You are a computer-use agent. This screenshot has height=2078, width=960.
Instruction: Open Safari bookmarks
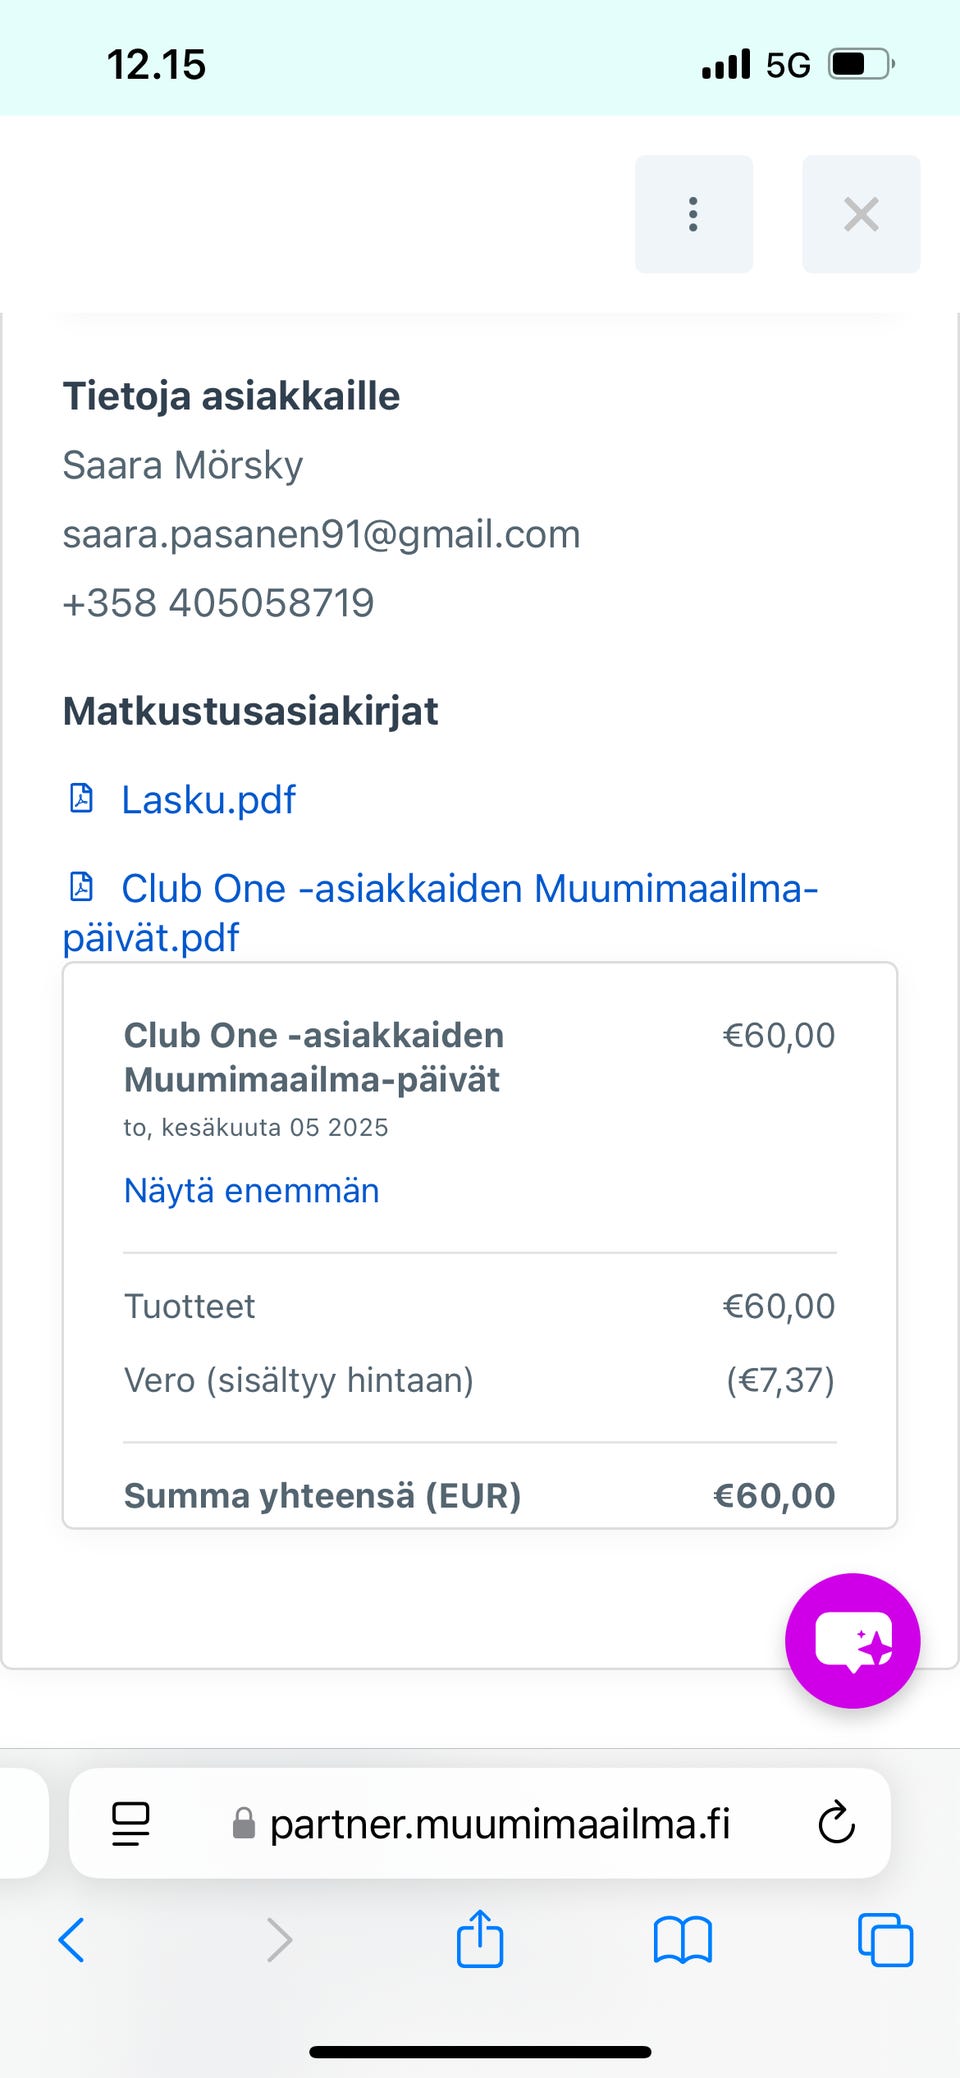(x=682, y=1940)
